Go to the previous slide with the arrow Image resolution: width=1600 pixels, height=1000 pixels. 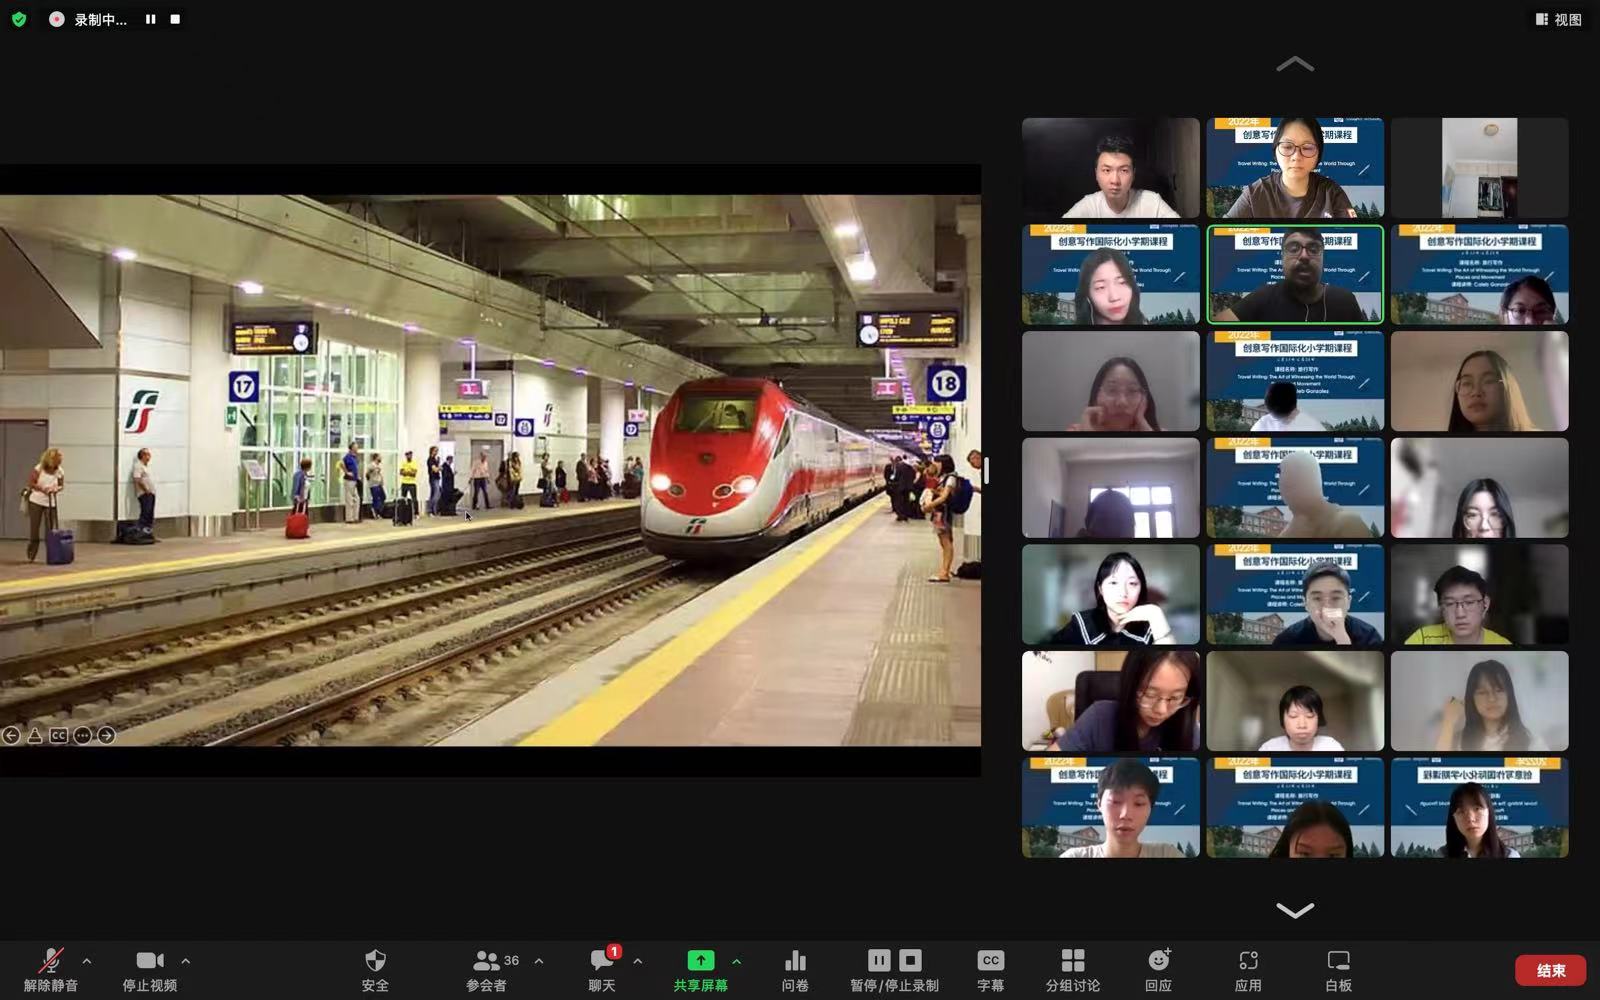pyautogui.click(x=11, y=735)
